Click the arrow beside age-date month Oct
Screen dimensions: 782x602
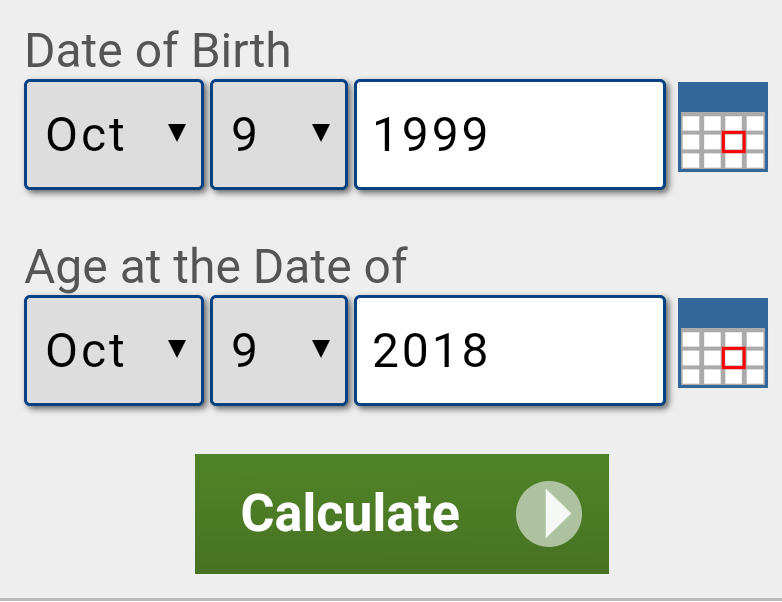click(x=177, y=348)
